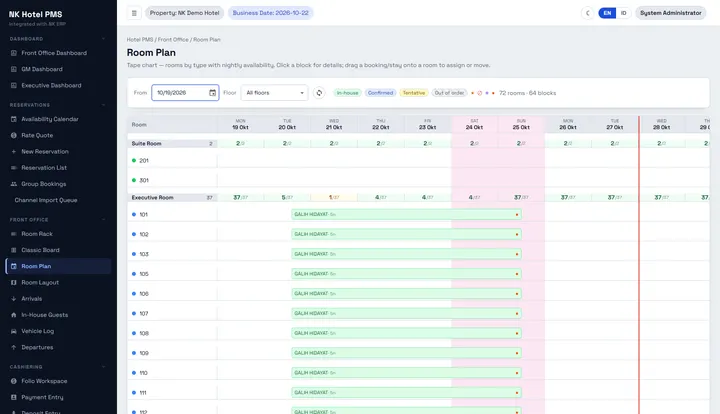Screen dimensions: 720x414
Task: Open room 102 GALIH HIDAYAT booking block
Action: coord(406,234)
